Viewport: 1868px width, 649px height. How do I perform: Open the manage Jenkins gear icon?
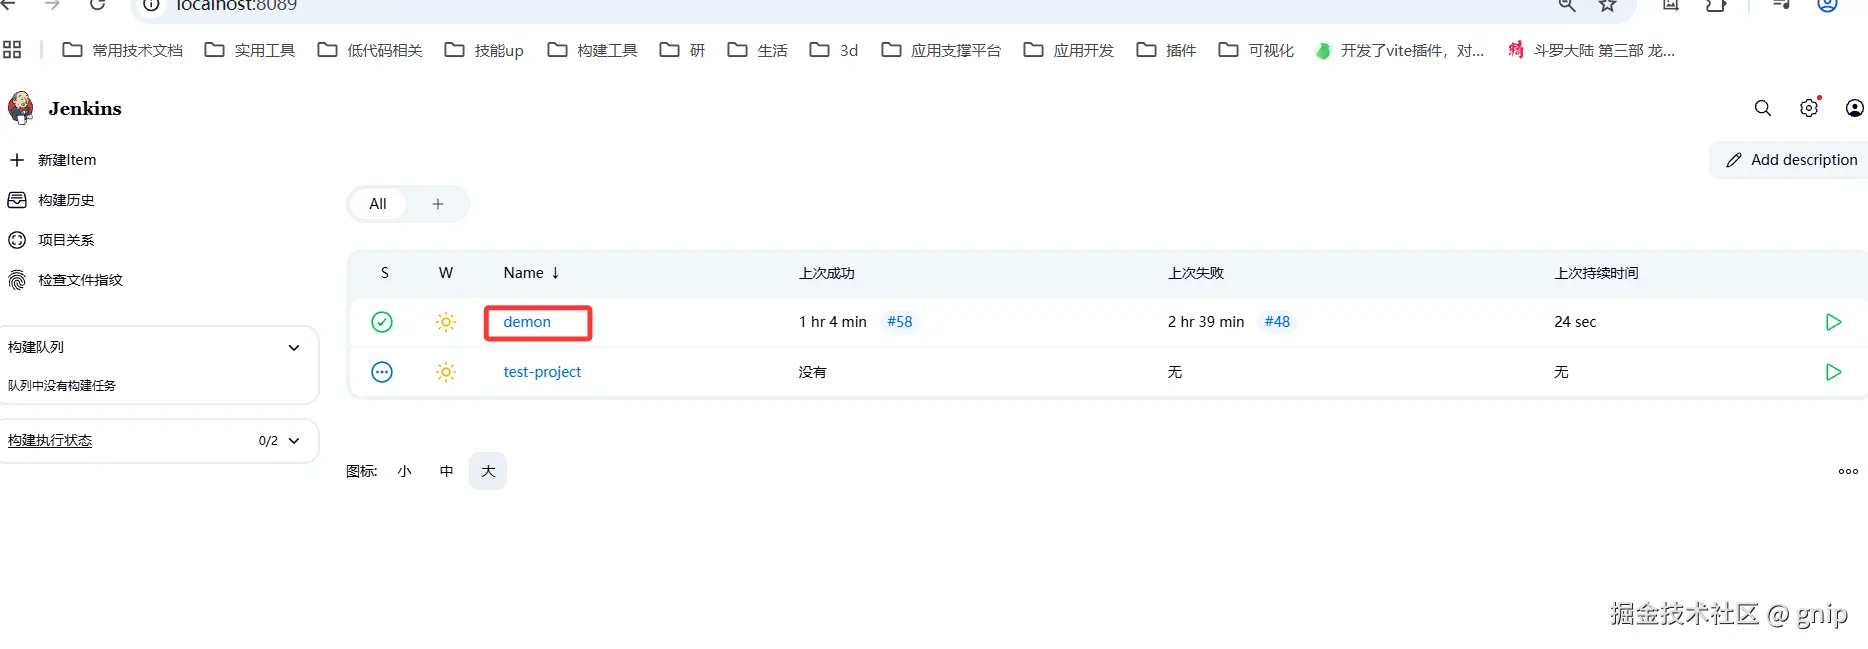point(1809,108)
